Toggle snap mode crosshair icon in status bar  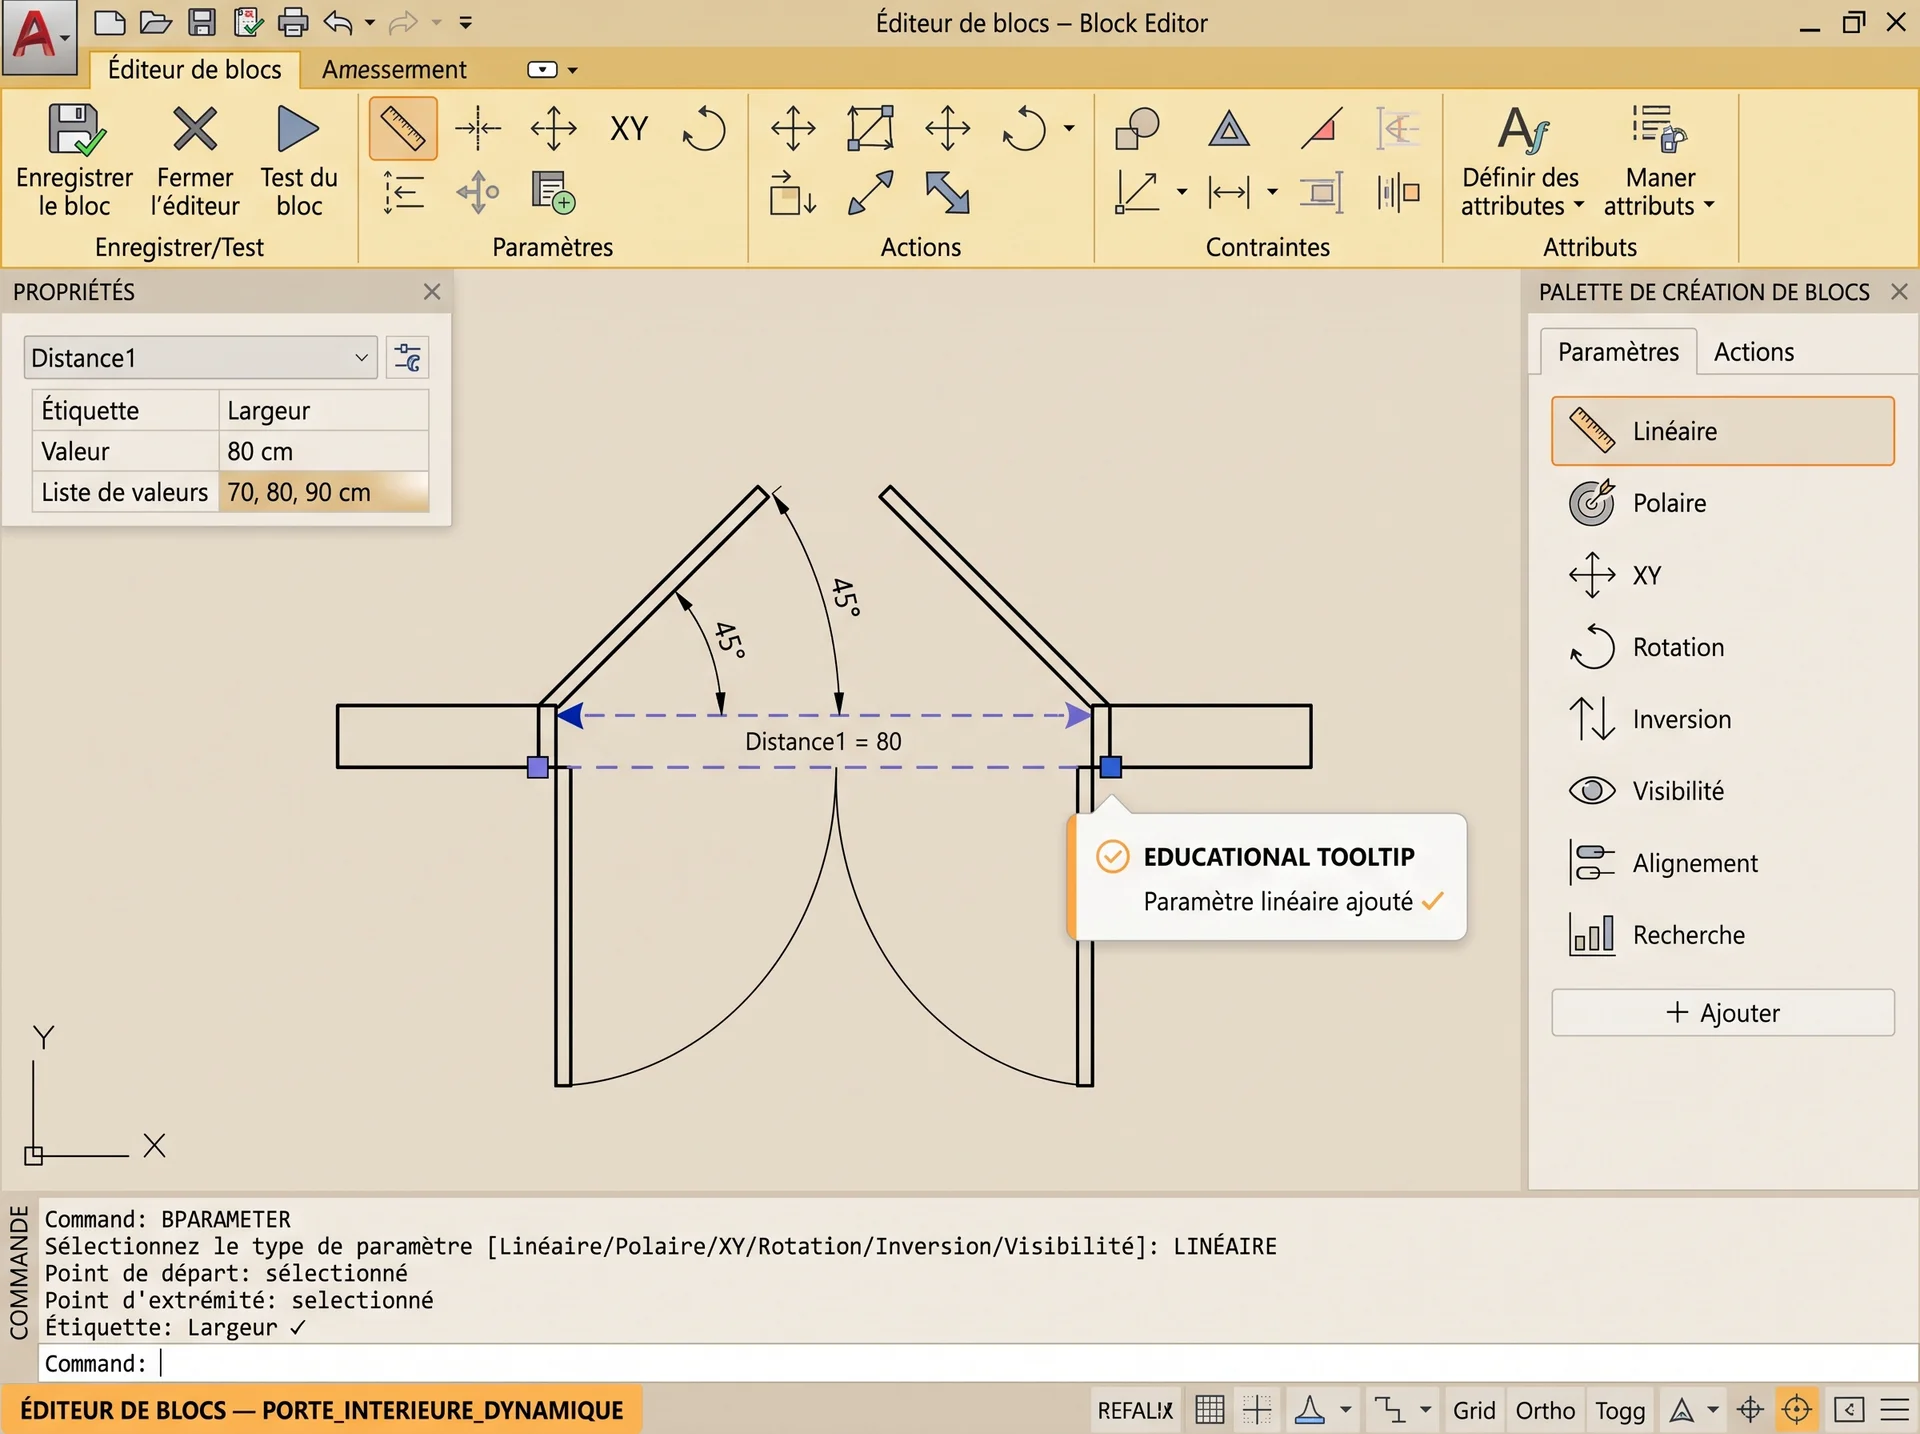click(x=1257, y=1410)
